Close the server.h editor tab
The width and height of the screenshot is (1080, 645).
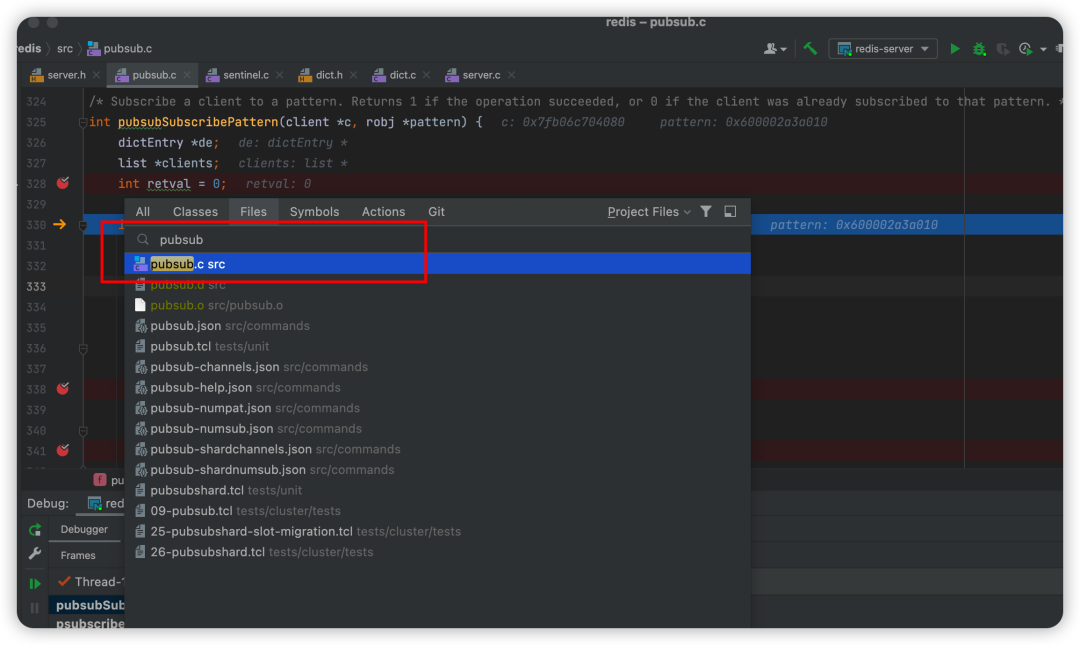96,75
